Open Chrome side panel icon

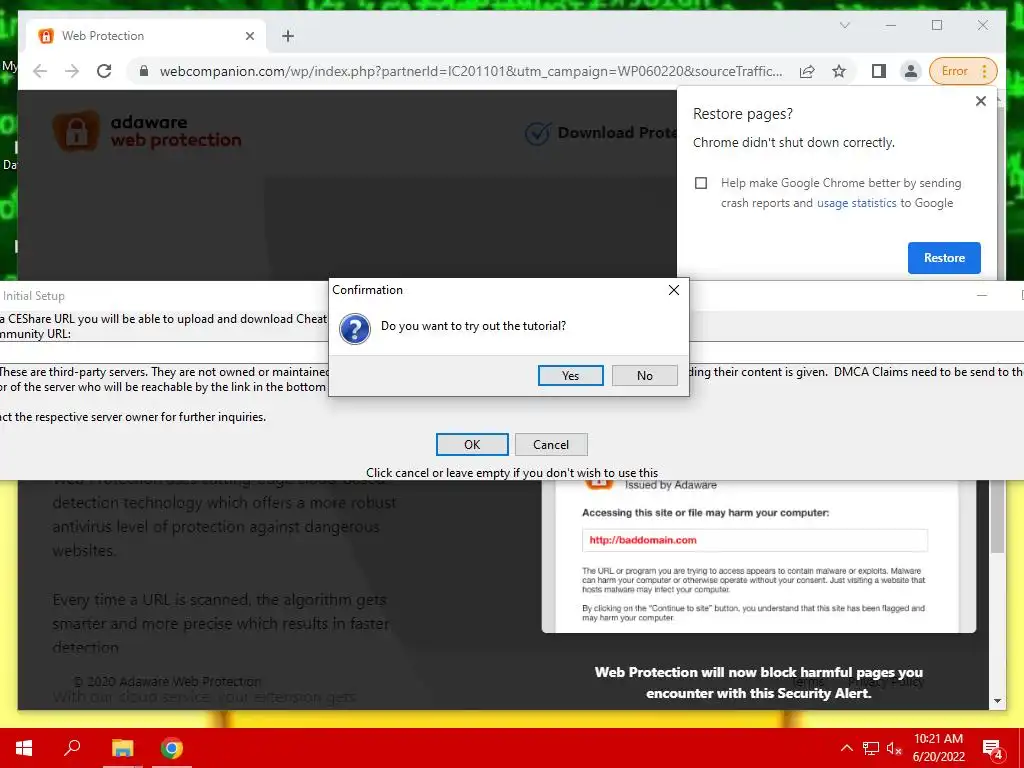point(878,71)
